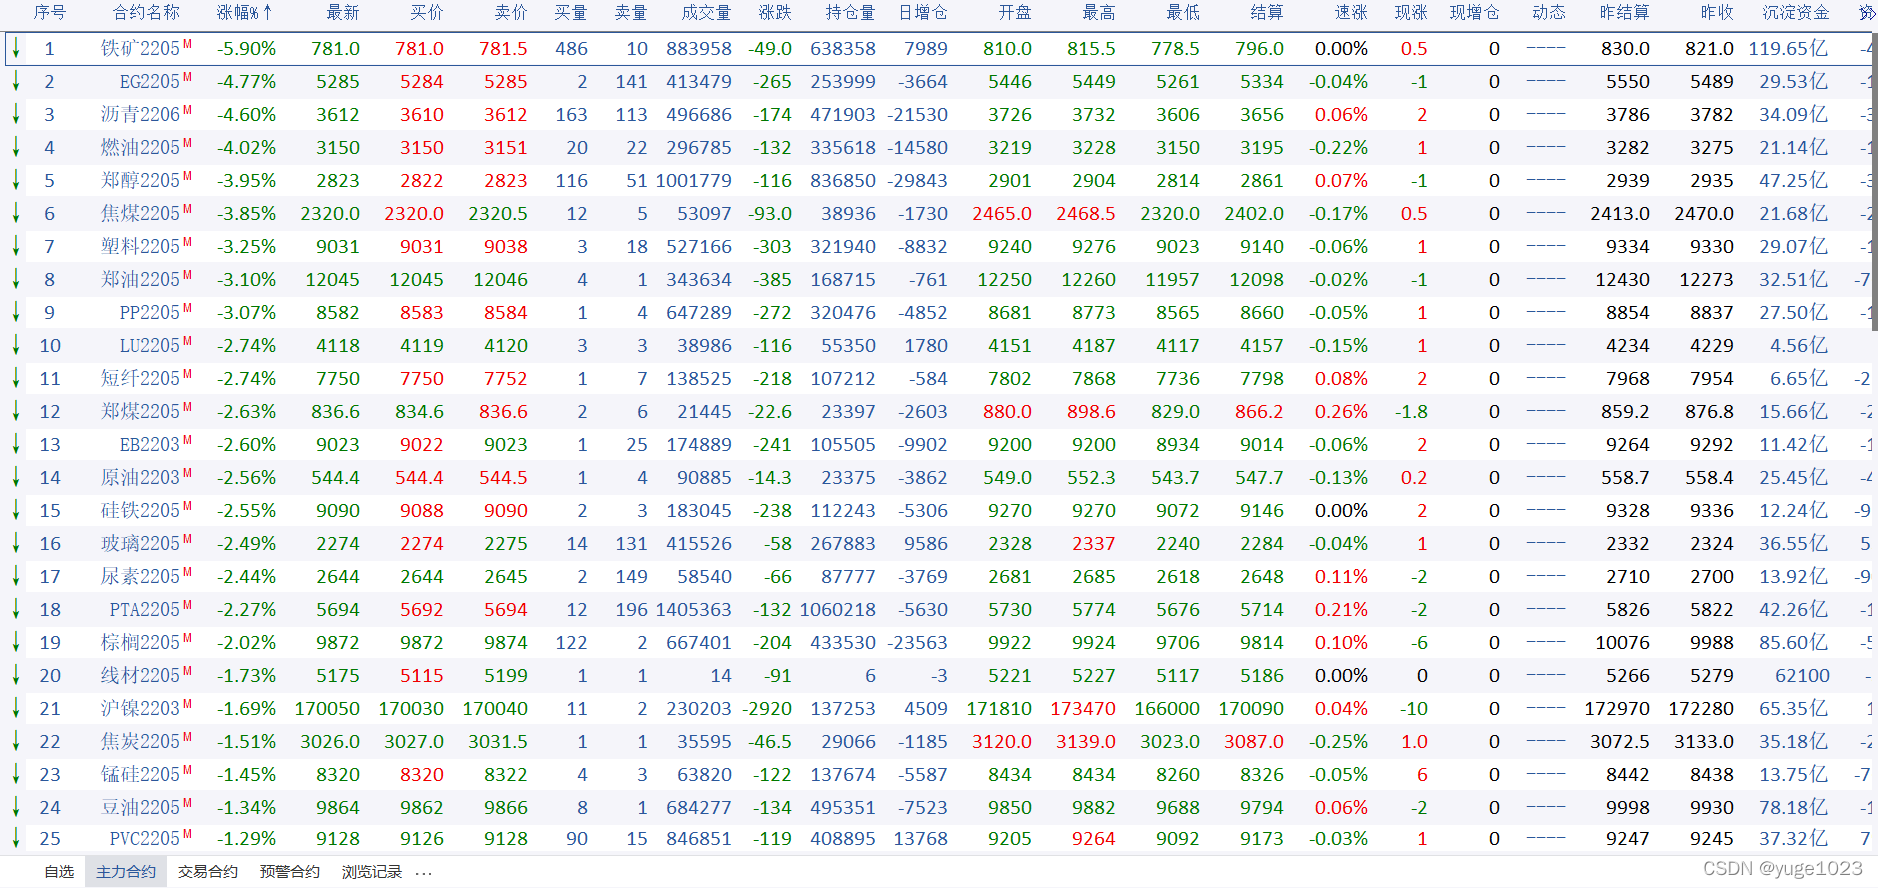Image resolution: width=1878 pixels, height=888 pixels.
Task: Click the 序号 column header
Action: point(49,13)
